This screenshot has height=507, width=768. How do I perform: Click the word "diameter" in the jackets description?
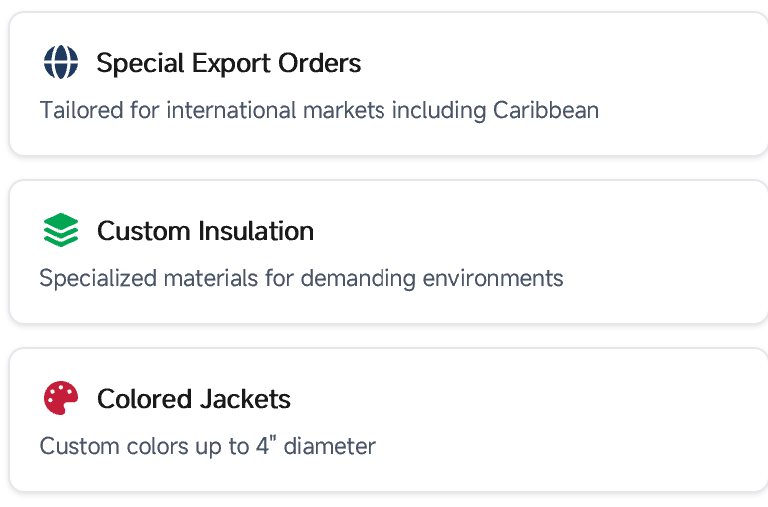click(330, 446)
